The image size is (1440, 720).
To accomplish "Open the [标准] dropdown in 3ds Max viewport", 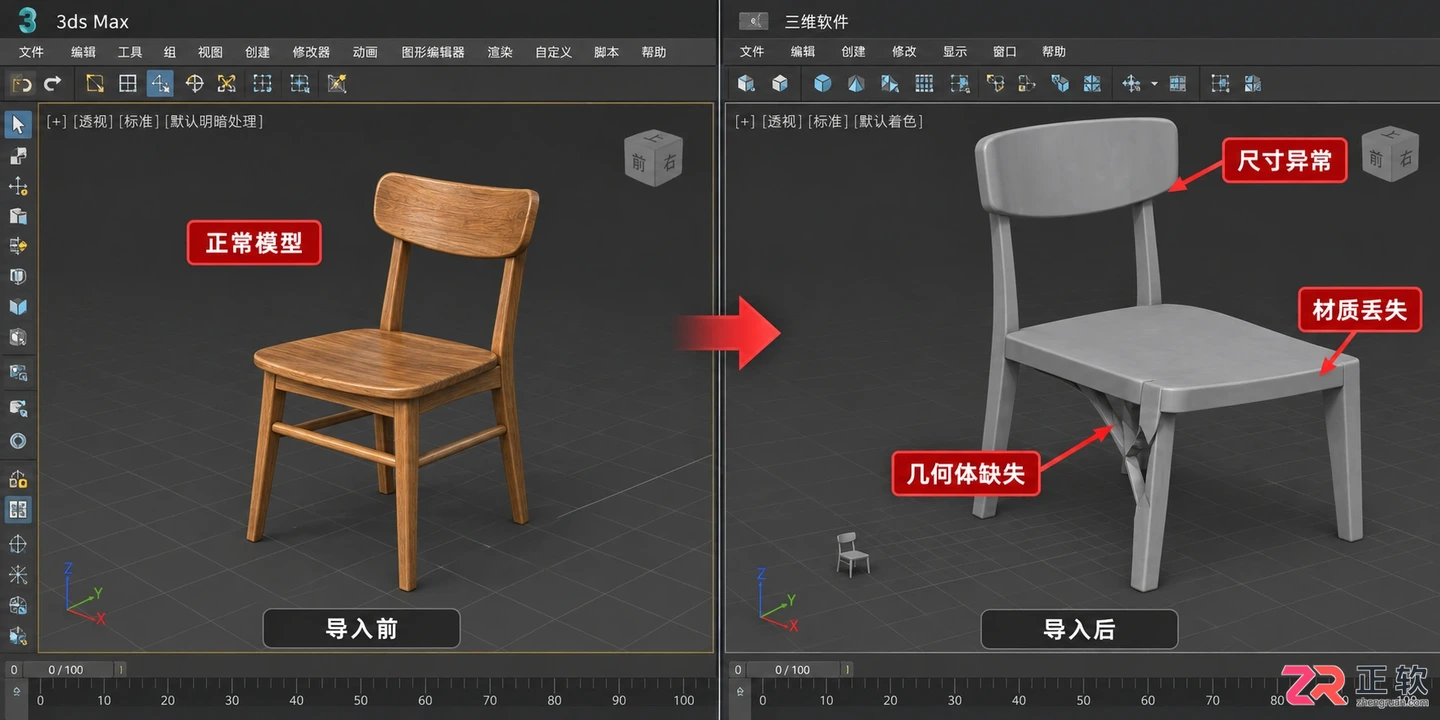I will click(140, 121).
